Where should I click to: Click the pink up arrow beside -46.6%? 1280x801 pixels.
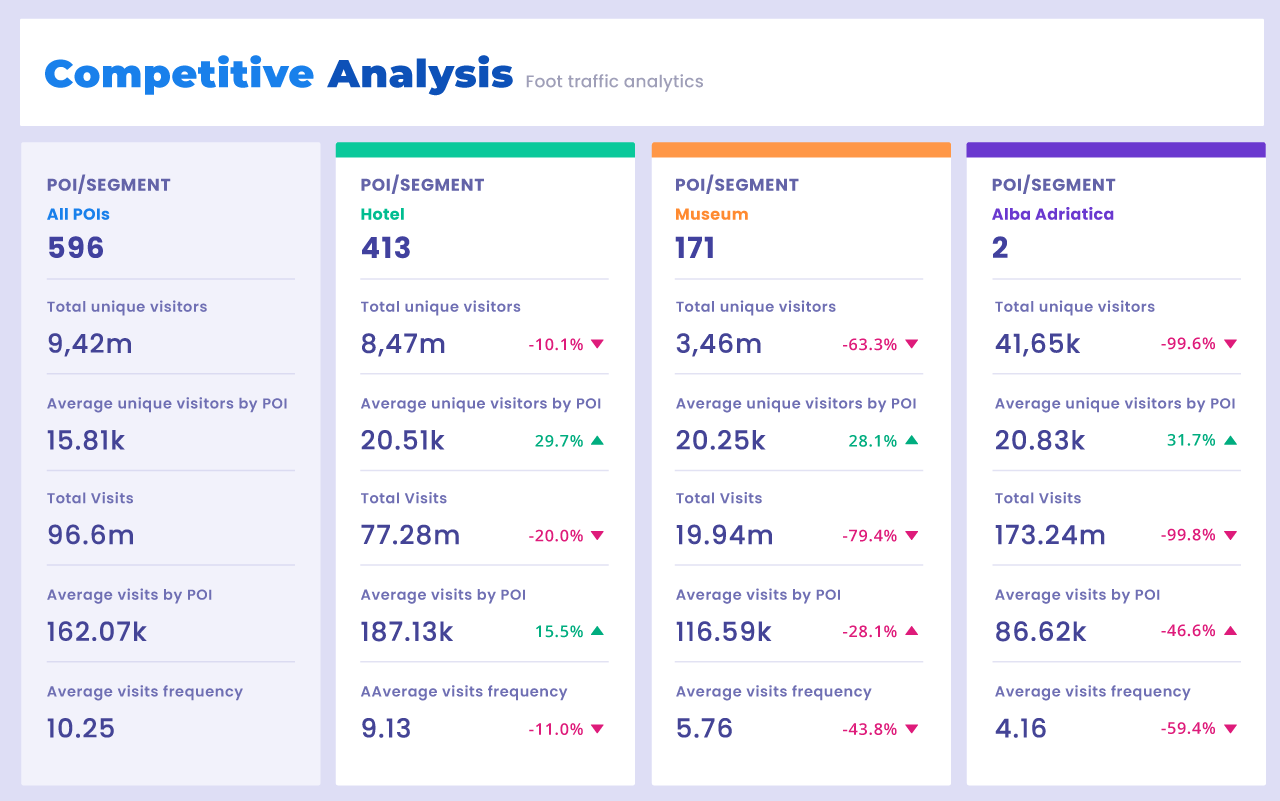click(x=1230, y=631)
